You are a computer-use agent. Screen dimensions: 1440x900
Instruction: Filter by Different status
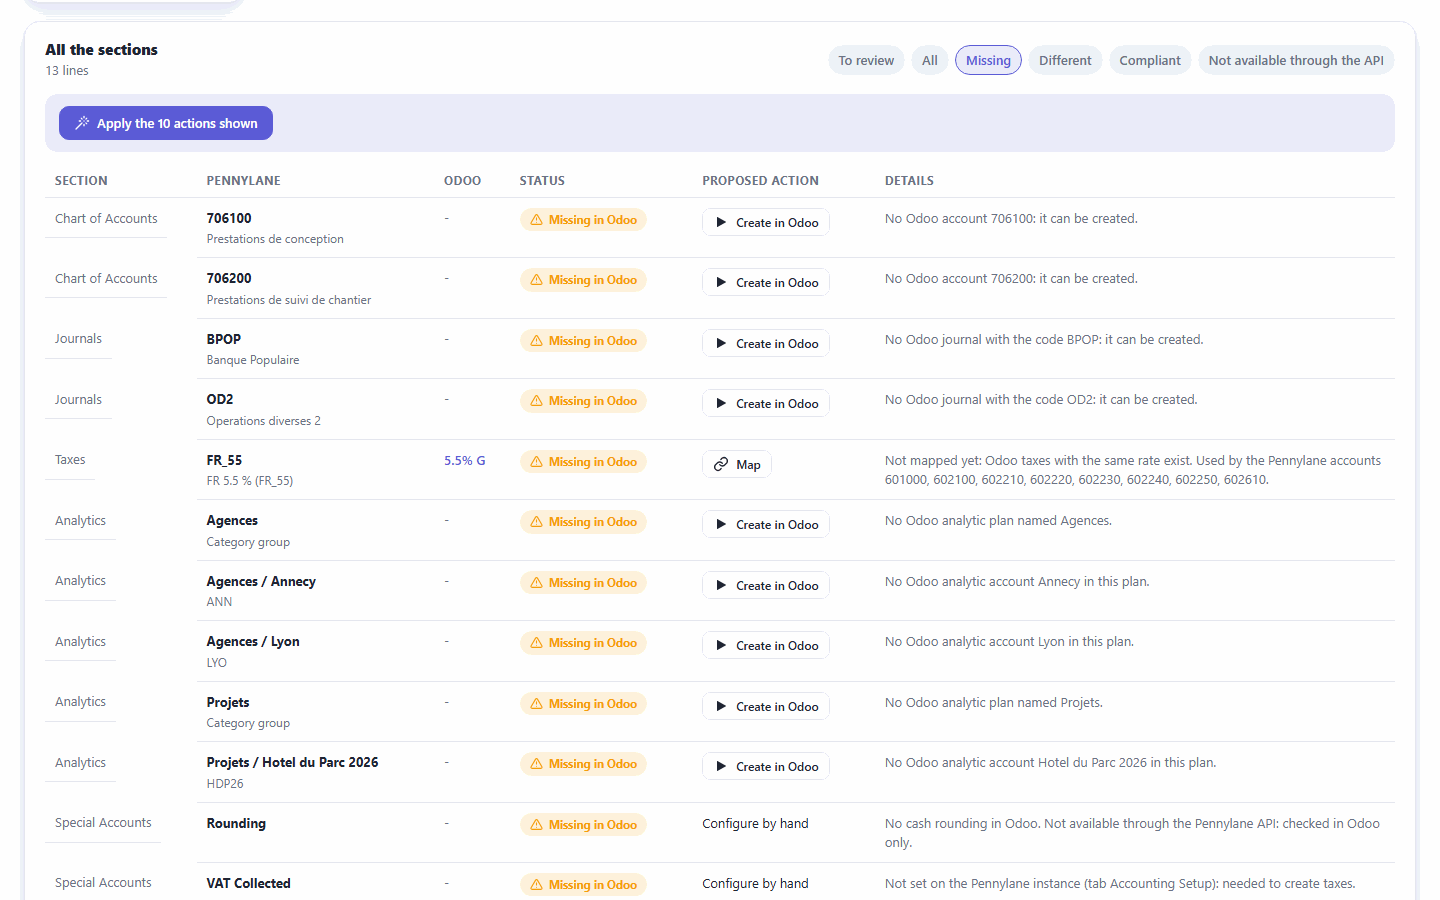[x=1065, y=60]
